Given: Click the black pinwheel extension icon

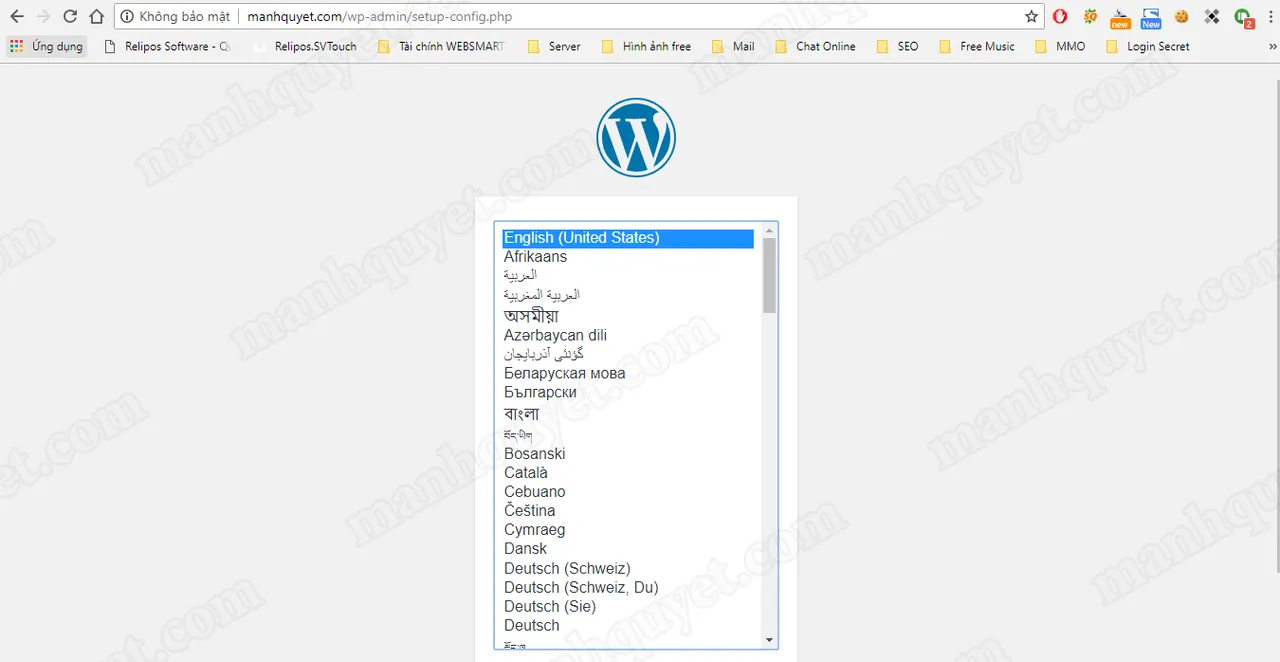Looking at the screenshot, I should [x=1212, y=16].
